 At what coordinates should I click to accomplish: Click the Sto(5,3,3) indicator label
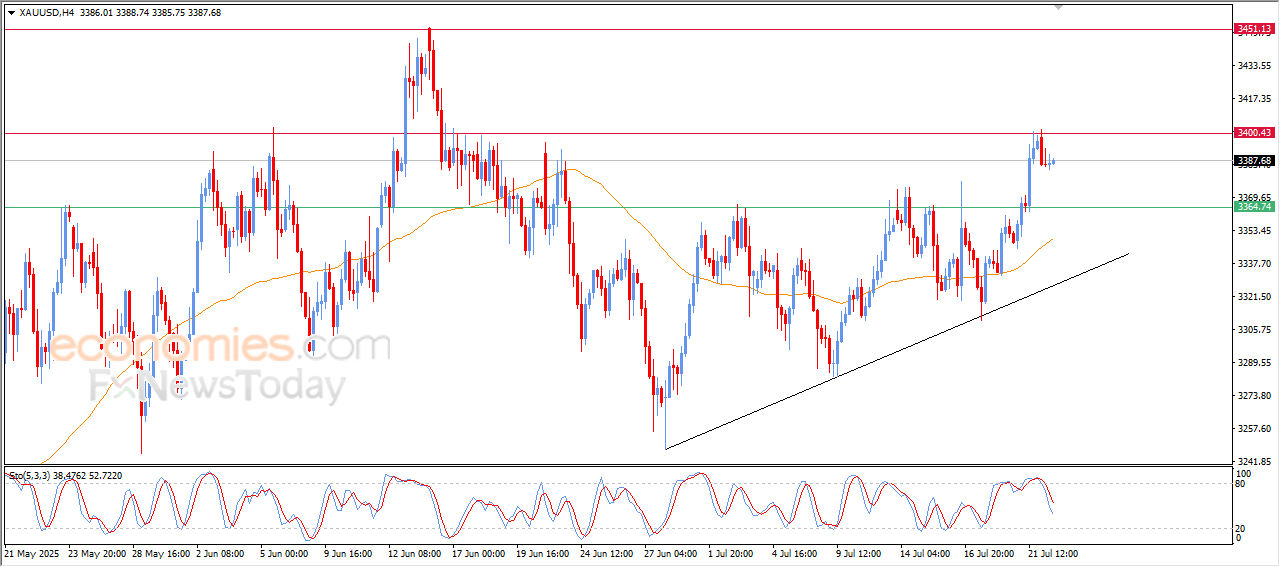[32, 476]
